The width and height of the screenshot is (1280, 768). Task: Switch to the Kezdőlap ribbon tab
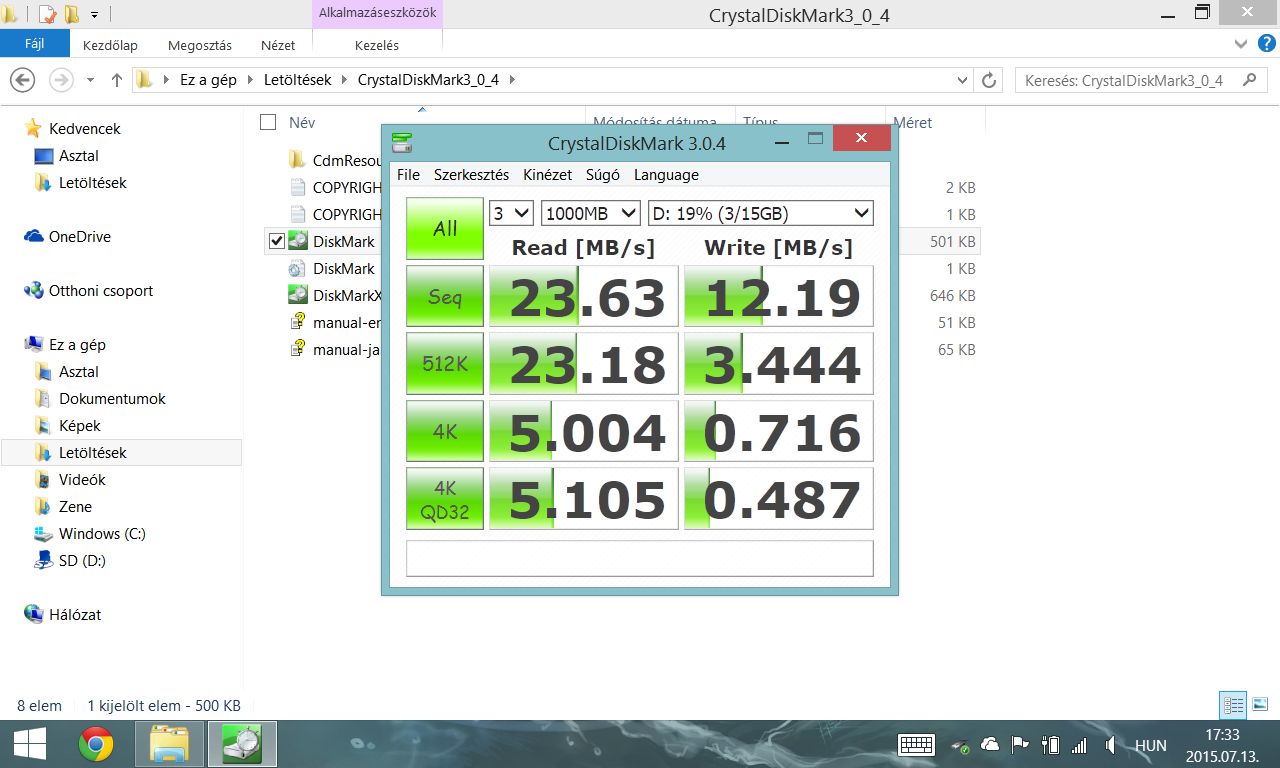coord(110,45)
